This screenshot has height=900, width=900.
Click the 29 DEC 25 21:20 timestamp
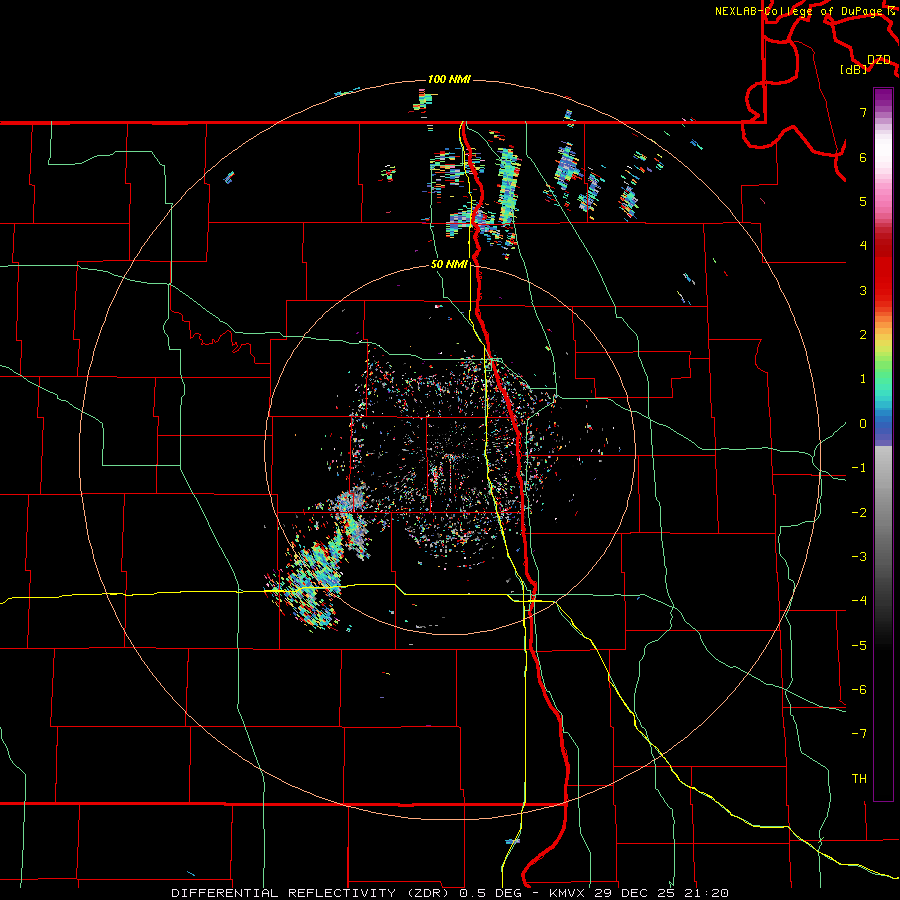click(x=660, y=893)
